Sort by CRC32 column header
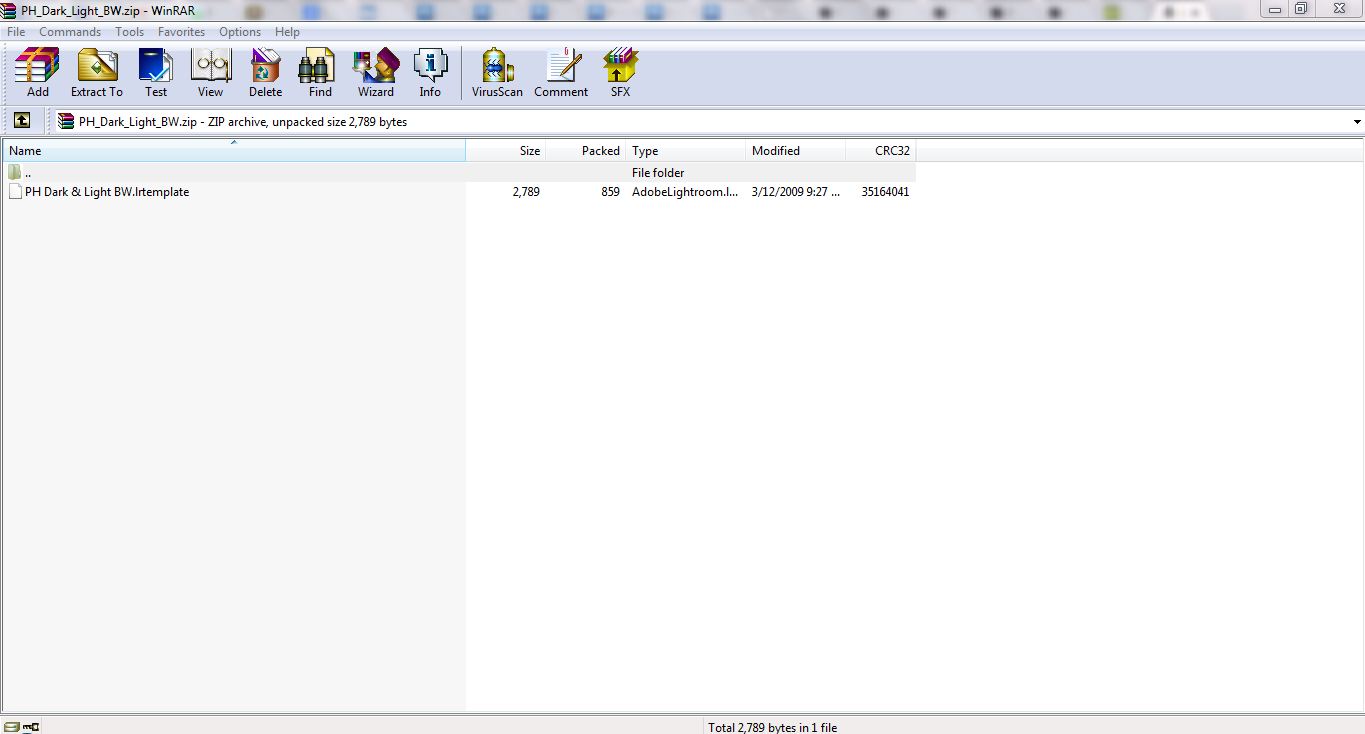The width and height of the screenshot is (1365, 734). coord(881,150)
